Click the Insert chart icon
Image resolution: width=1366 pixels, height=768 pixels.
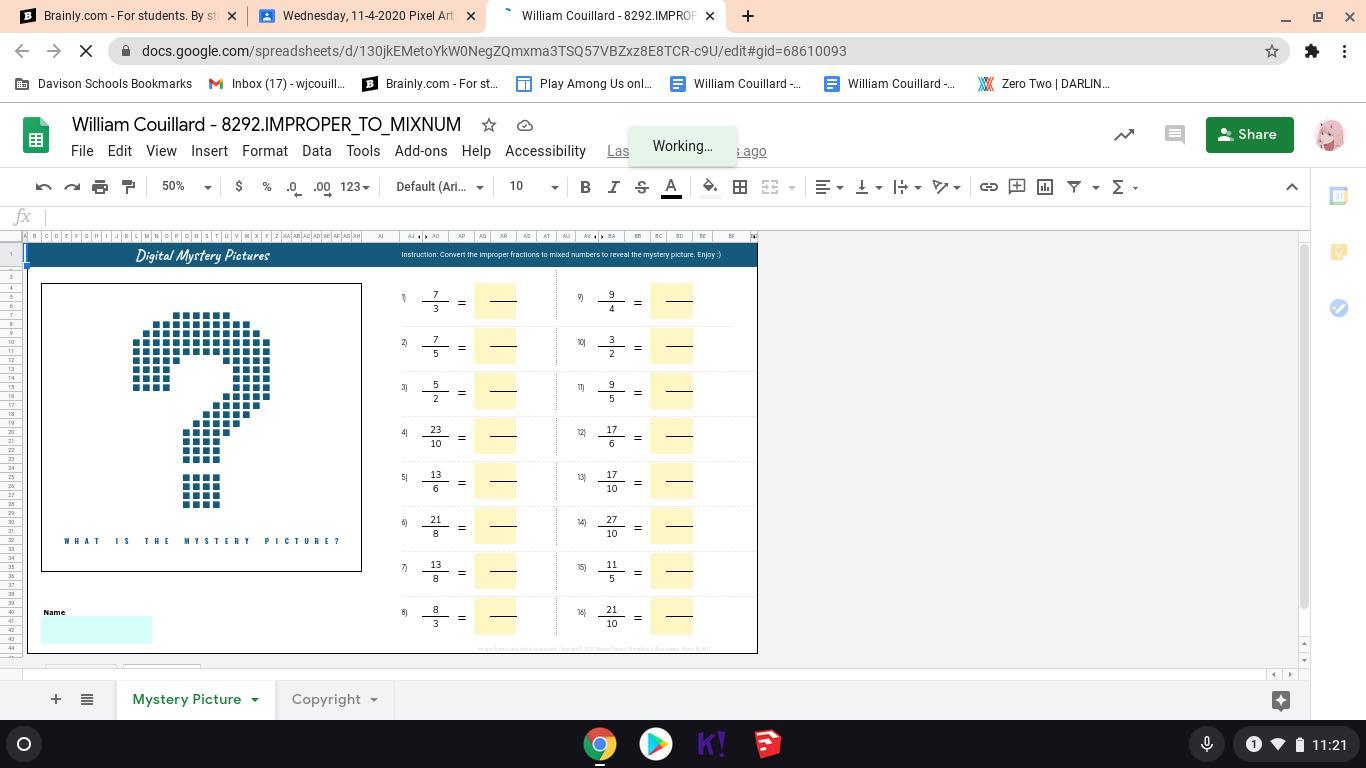click(x=1045, y=187)
